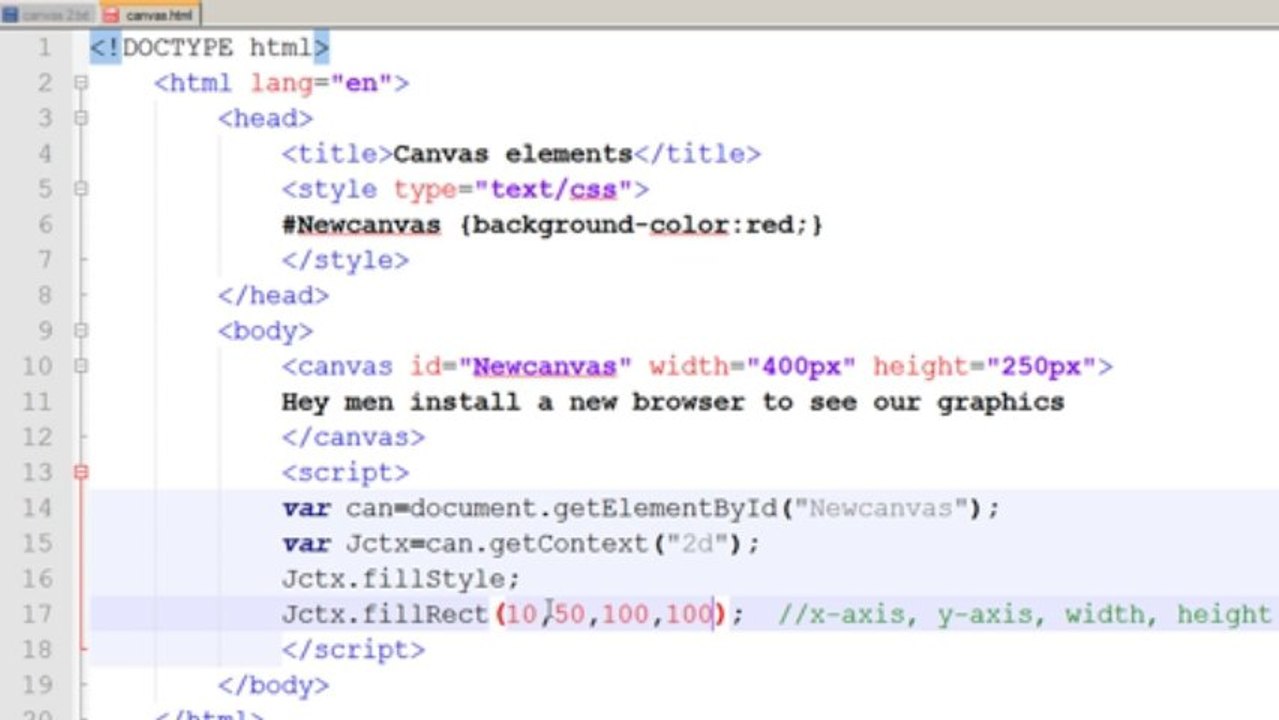Collapse the script block red fold marker on line 13
The image size is (1279, 720).
click(81, 472)
